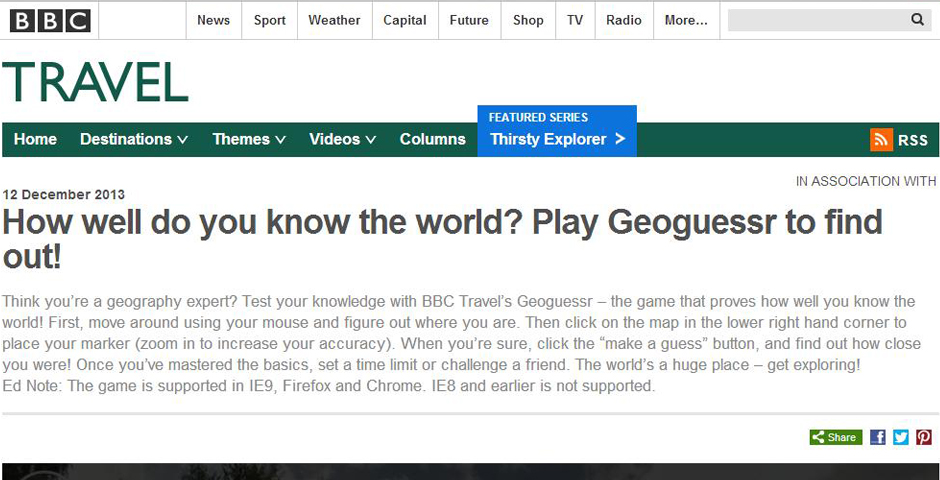Visit the BBC Shop
This screenshot has width=940, height=480.
[528, 20]
